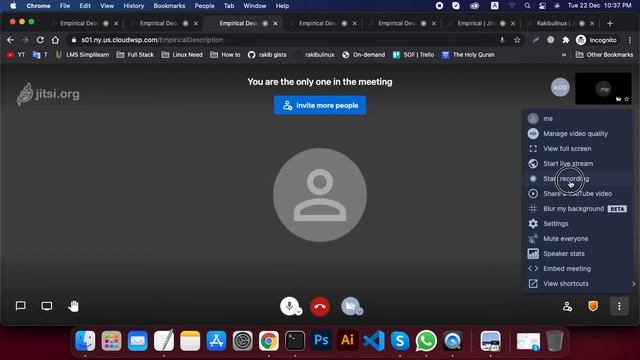Choose Mute everyone
This screenshot has height=360, width=640.
(x=577, y=239)
